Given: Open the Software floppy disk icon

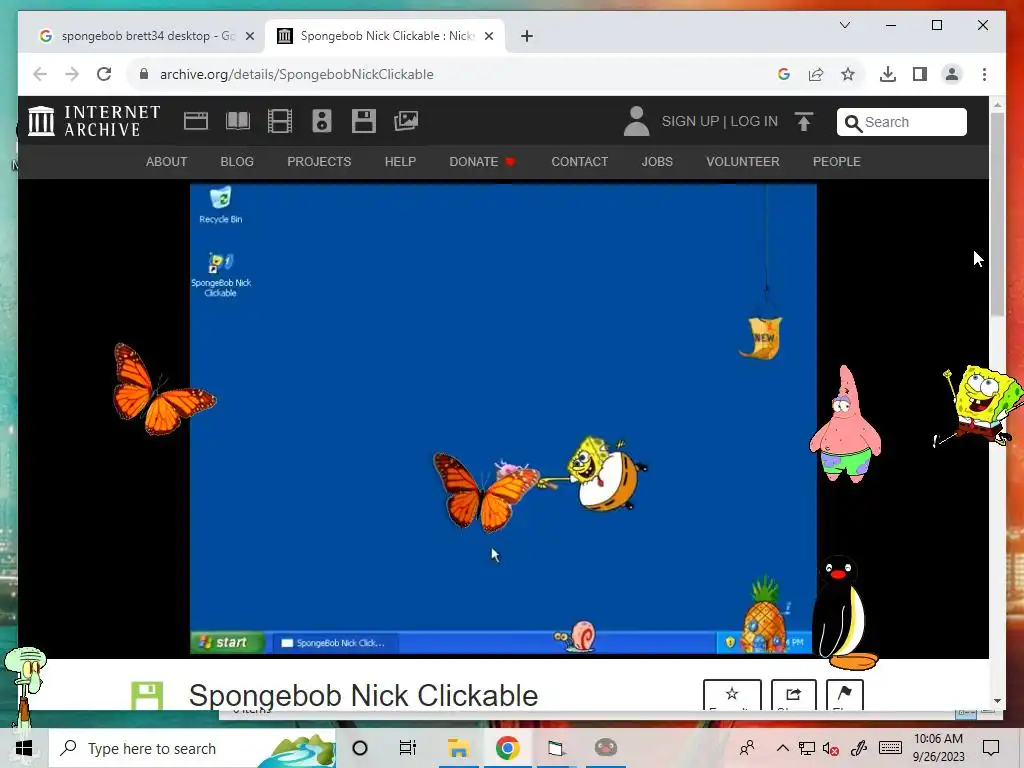Looking at the screenshot, I should (364, 121).
